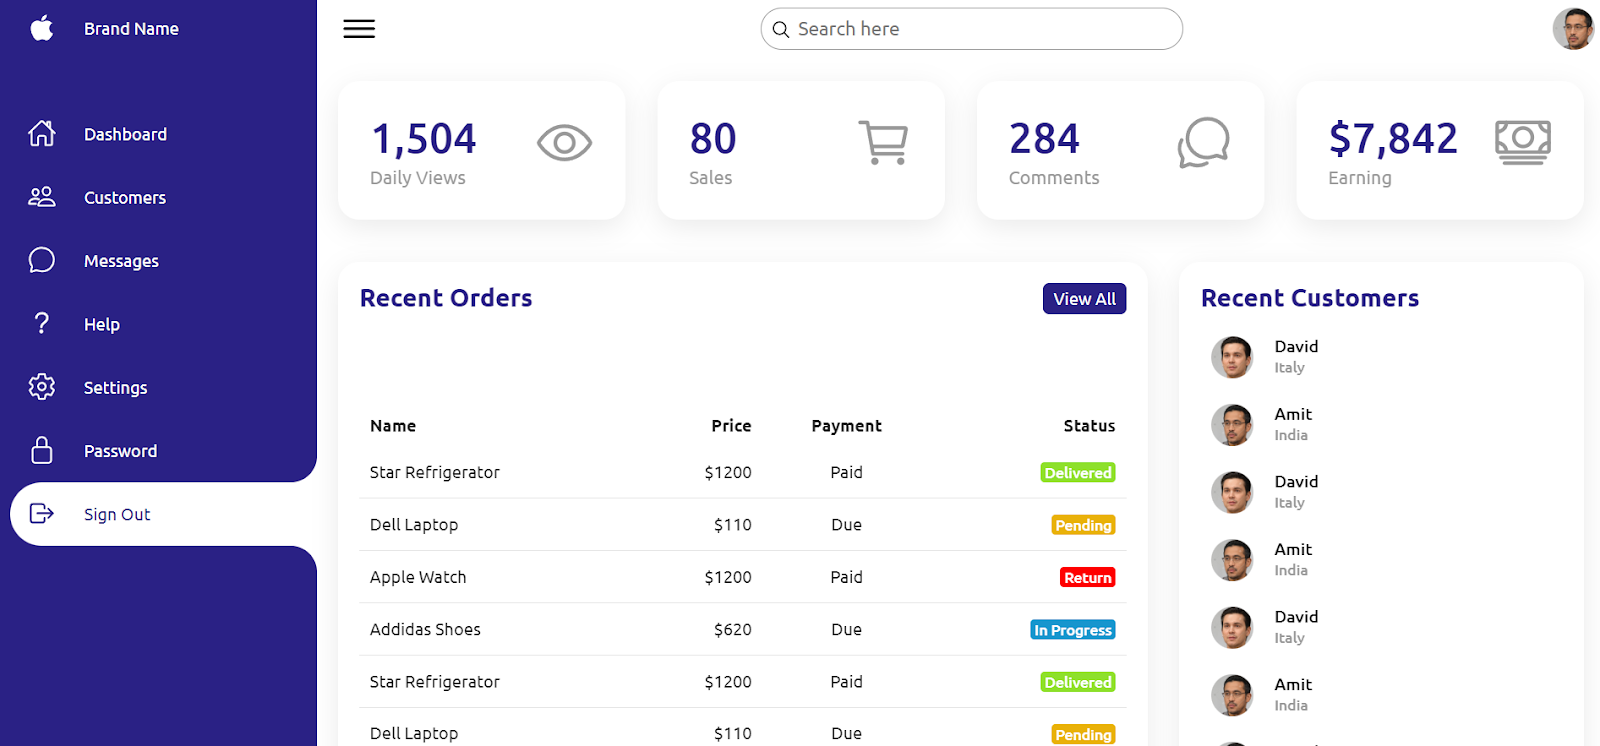Click the Customers people icon
This screenshot has width=1600, height=746.
point(42,197)
